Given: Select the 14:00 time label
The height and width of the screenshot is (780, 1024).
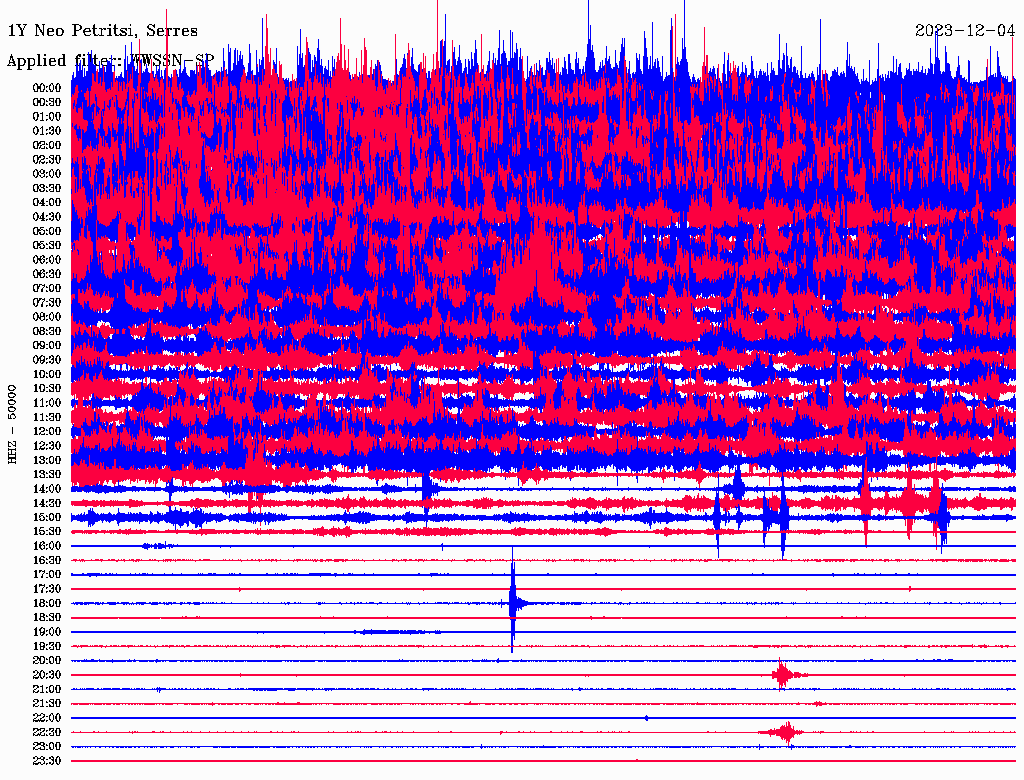Looking at the screenshot, I should [x=47, y=488].
